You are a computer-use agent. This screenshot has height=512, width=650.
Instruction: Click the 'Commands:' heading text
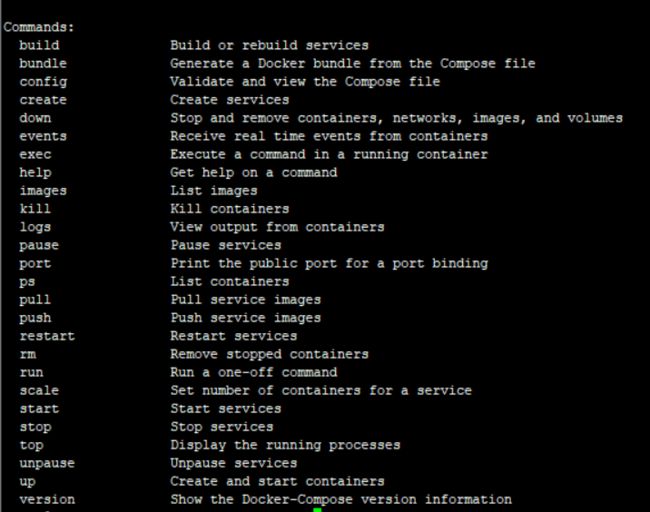[x=39, y=27]
